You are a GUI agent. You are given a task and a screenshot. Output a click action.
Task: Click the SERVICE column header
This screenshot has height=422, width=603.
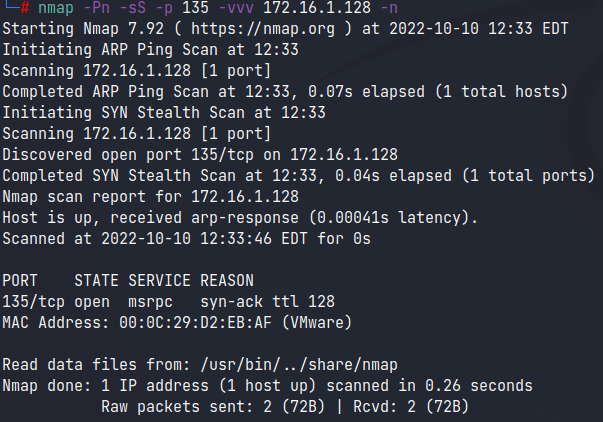159,280
